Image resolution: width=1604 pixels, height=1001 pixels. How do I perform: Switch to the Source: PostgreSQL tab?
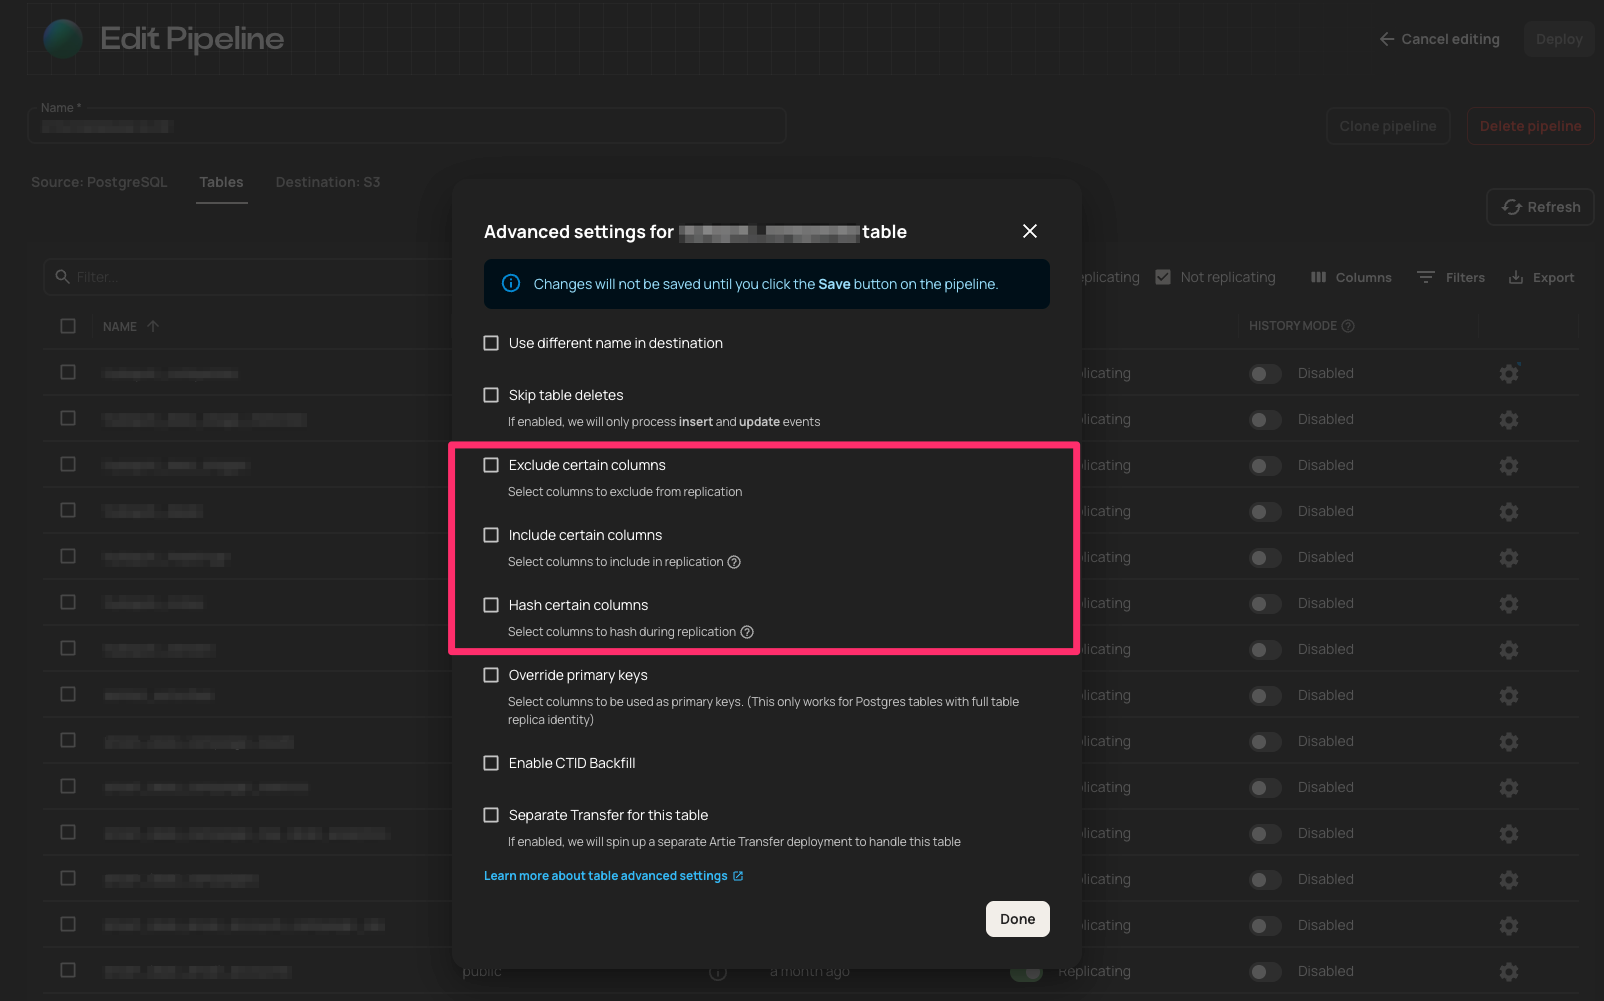pyautogui.click(x=99, y=182)
